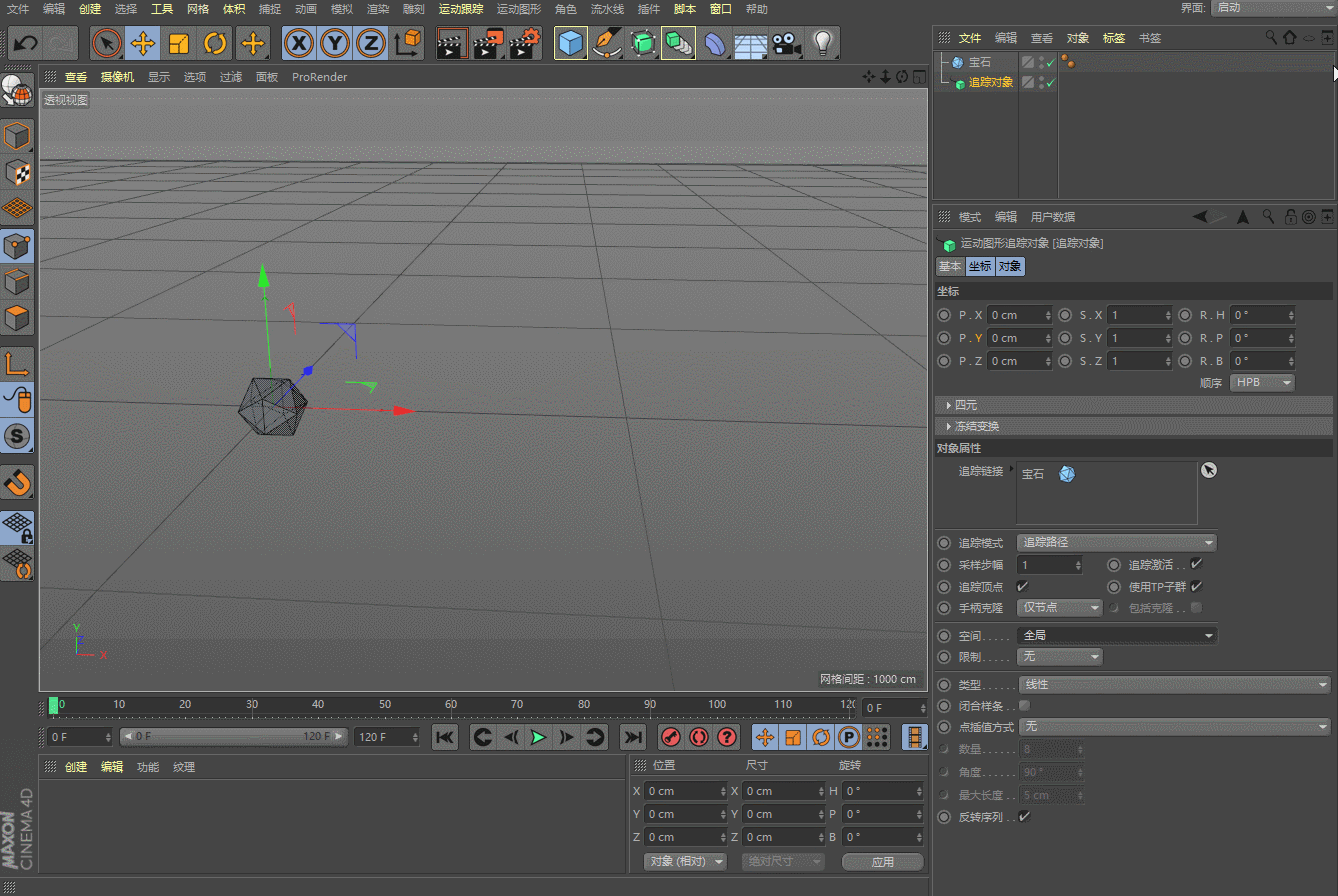The height and width of the screenshot is (896, 1338).
Task: Activate the Scale tool
Action: [179, 43]
